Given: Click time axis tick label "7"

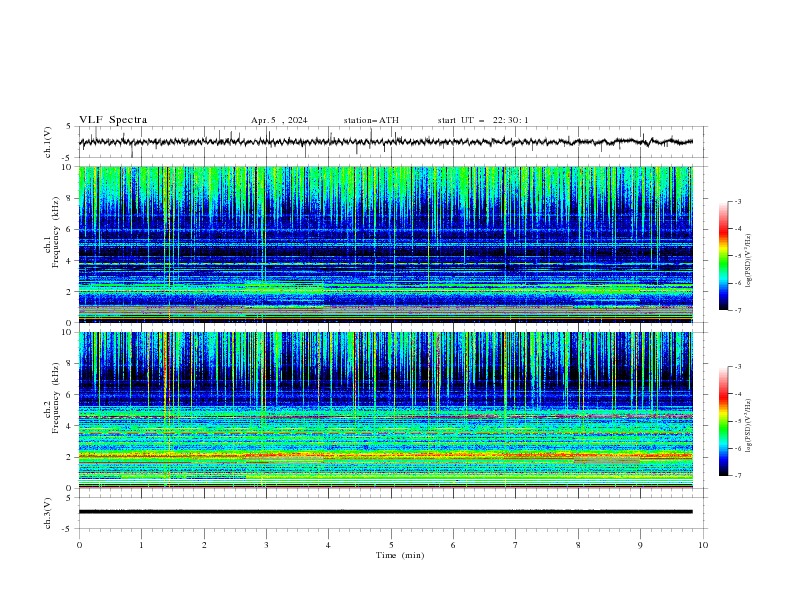Looking at the screenshot, I should (516, 545).
